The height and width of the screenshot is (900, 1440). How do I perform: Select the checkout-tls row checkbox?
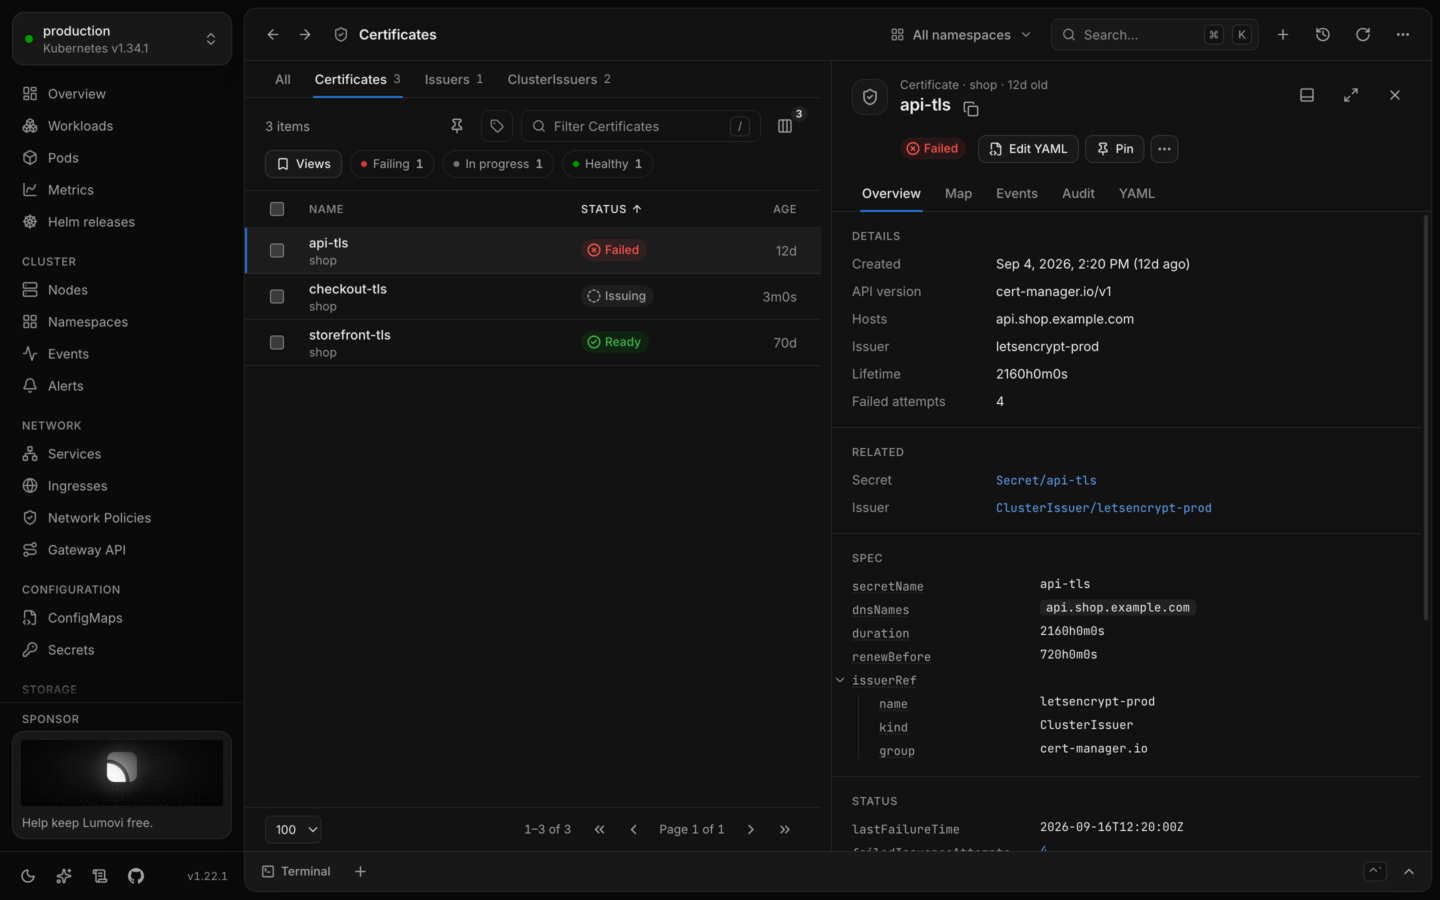[x=277, y=296]
